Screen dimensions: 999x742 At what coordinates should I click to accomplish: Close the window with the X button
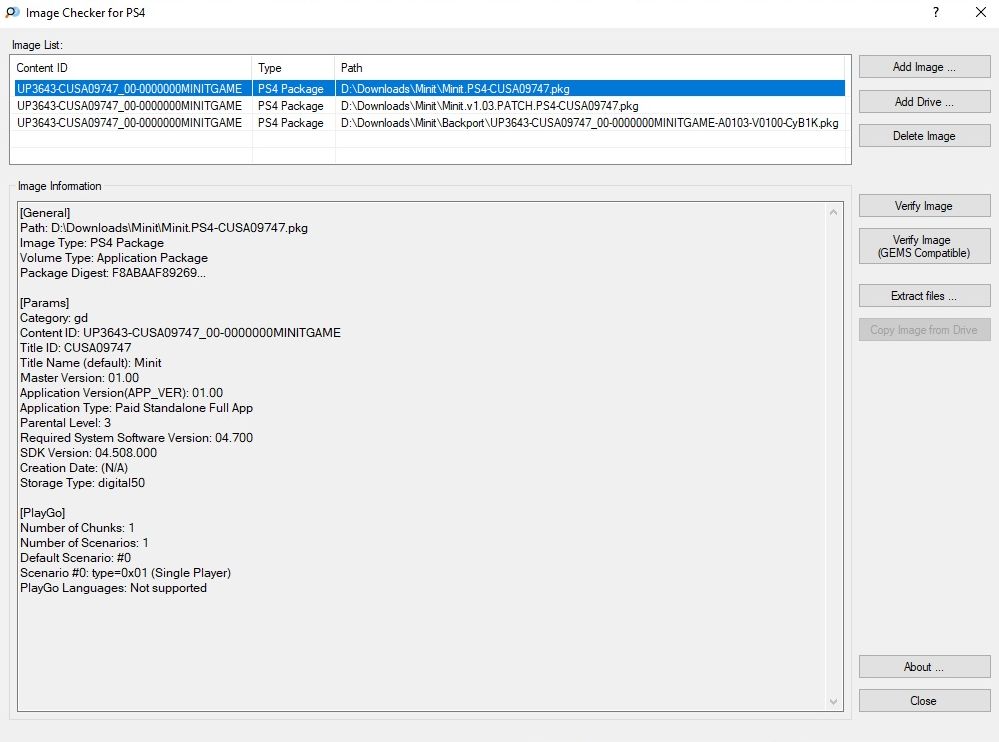tap(981, 12)
